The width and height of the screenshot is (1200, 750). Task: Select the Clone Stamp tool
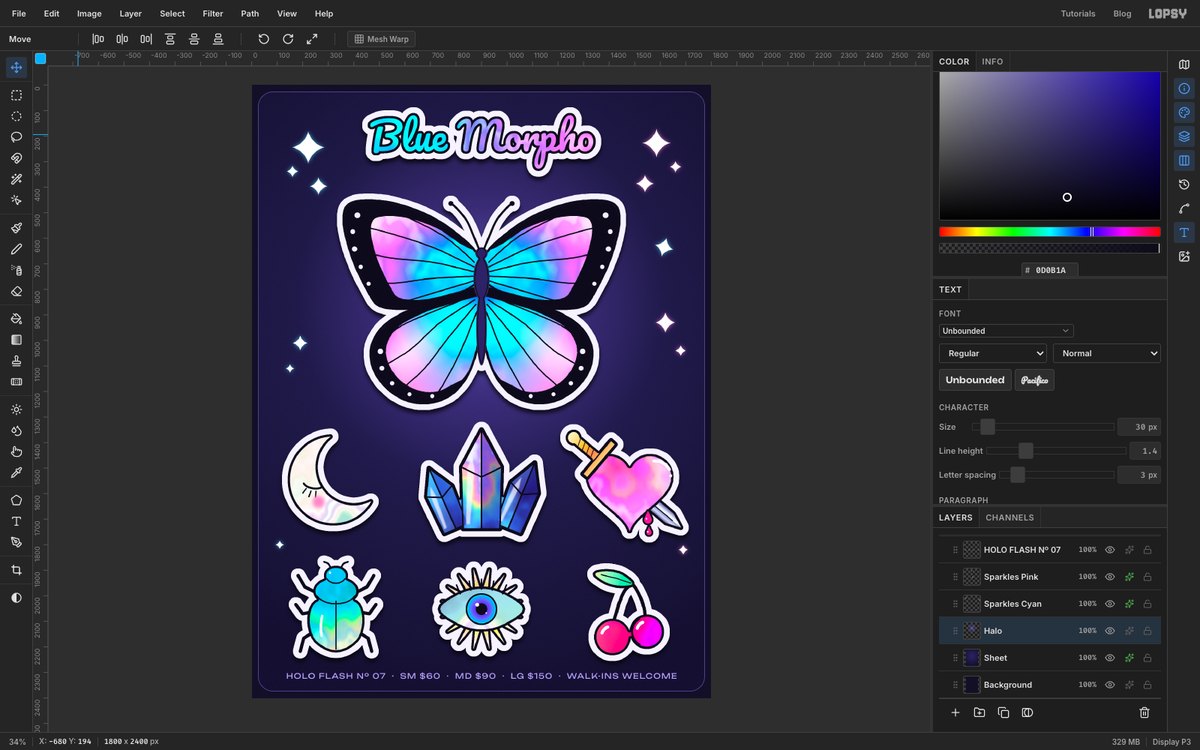pos(16,361)
